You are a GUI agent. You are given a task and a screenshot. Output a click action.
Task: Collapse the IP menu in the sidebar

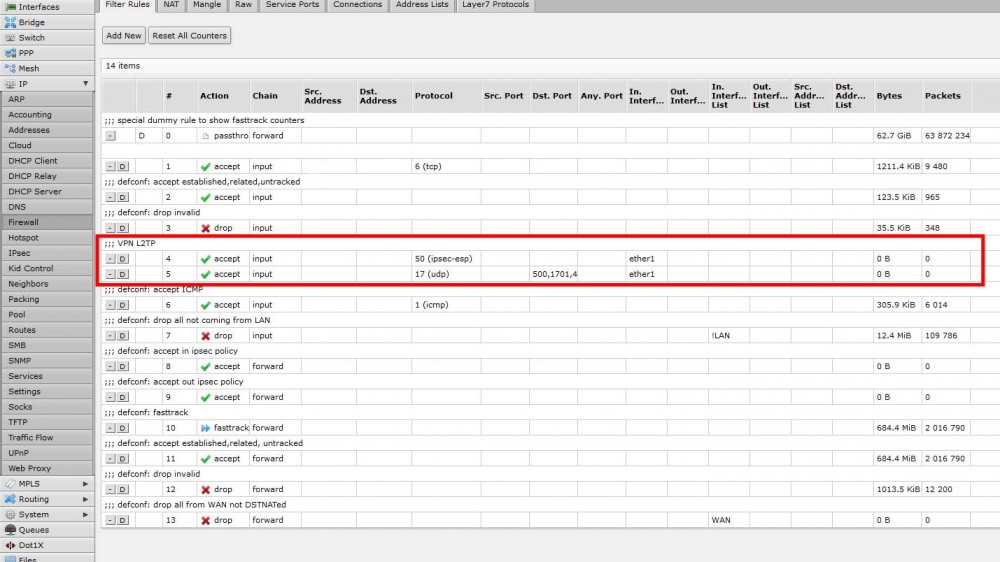85,84
